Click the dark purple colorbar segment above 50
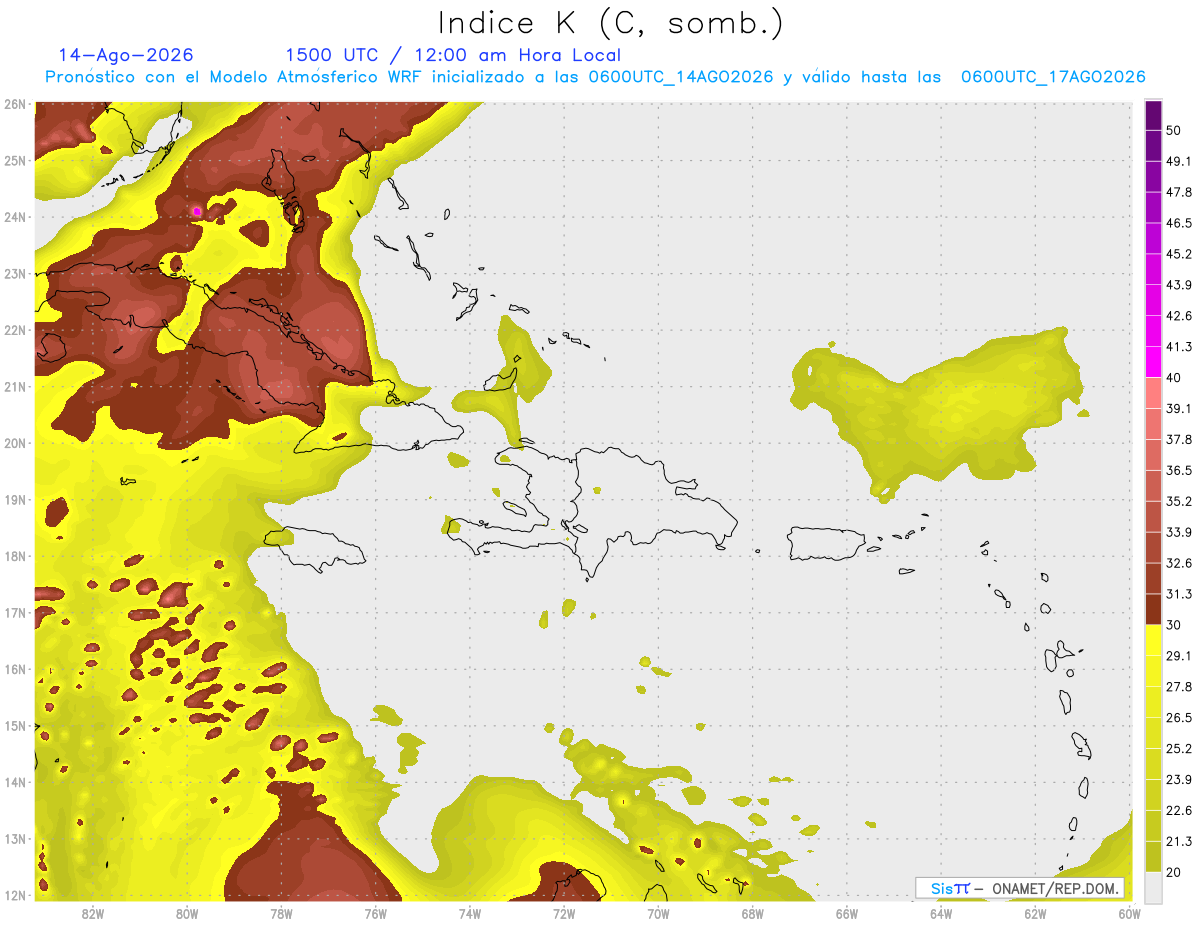1200x927 pixels. [1153, 116]
